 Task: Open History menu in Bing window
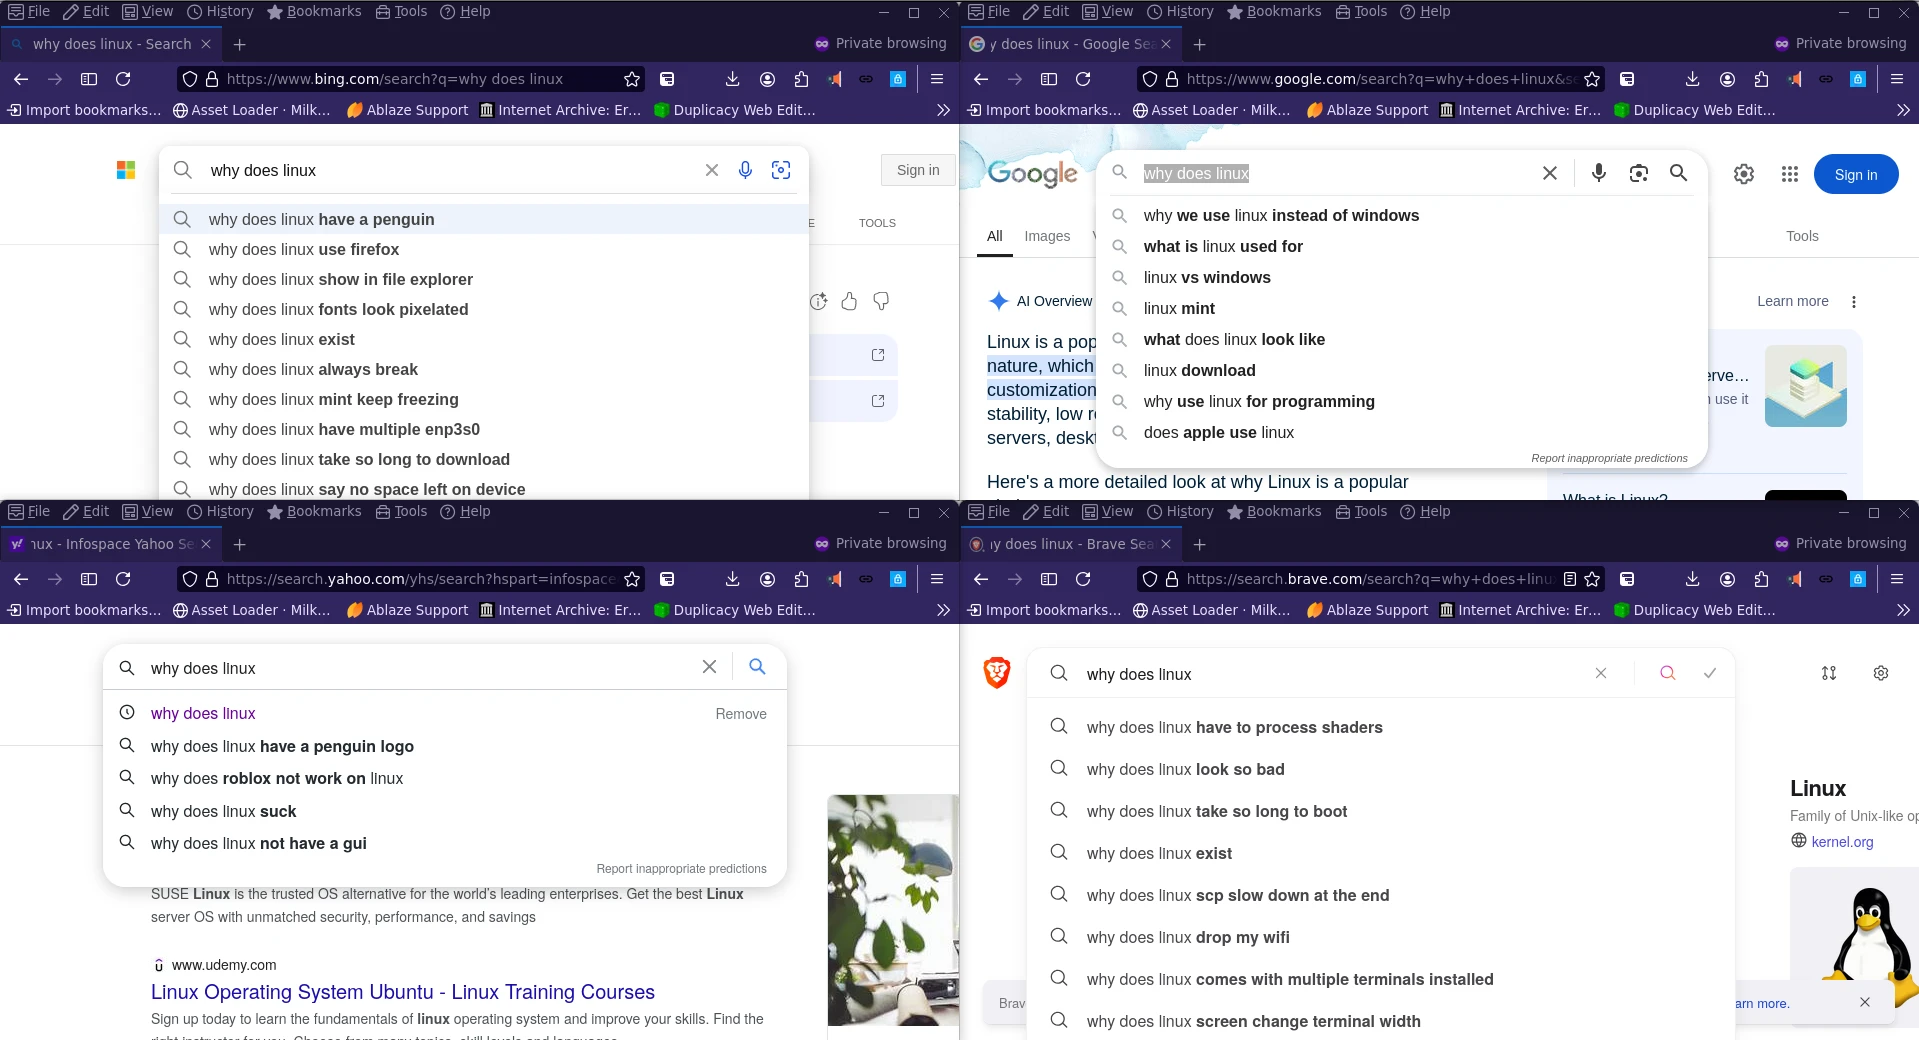[220, 11]
